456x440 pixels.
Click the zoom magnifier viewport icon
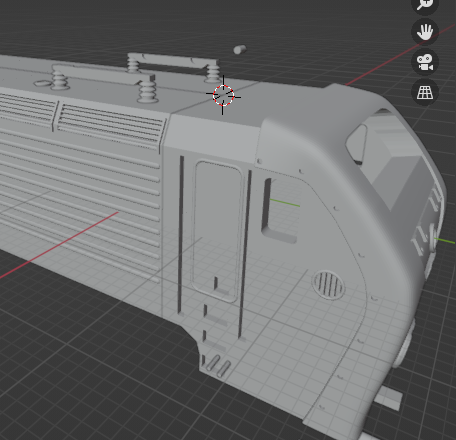[x=425, y=4]
